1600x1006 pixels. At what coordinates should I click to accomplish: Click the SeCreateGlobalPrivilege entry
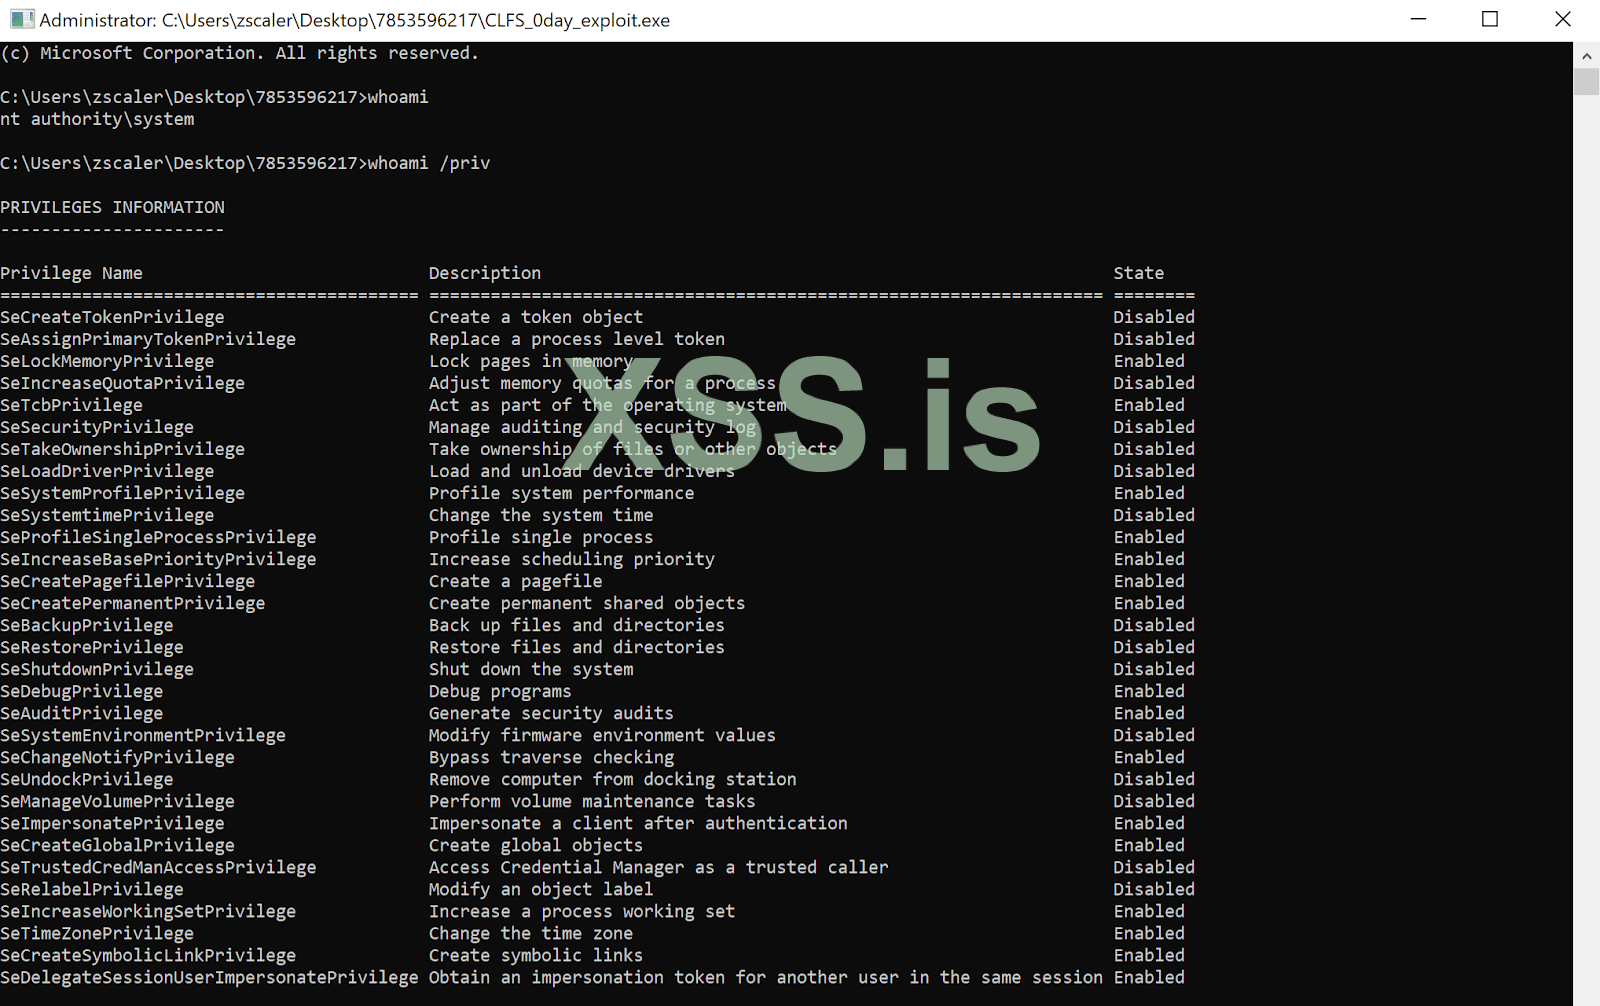117,845
